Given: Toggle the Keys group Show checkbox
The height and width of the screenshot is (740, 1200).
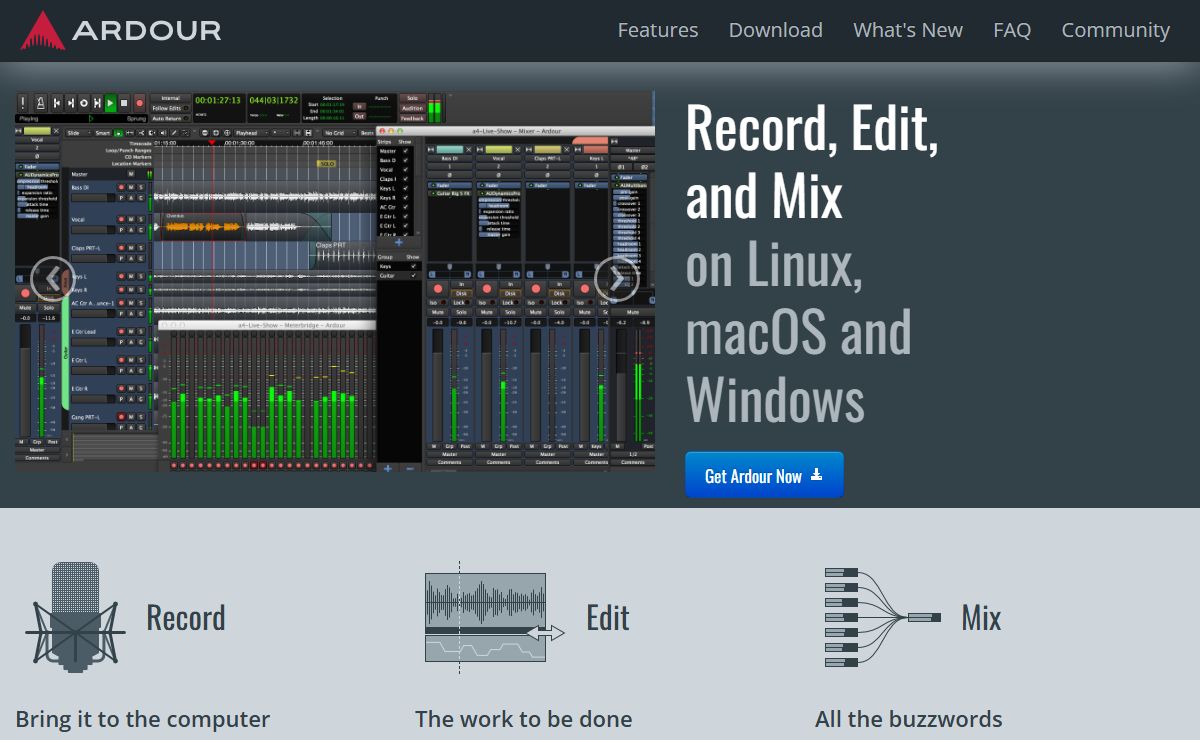Looking at the screenshot, I should pos(413,266).
